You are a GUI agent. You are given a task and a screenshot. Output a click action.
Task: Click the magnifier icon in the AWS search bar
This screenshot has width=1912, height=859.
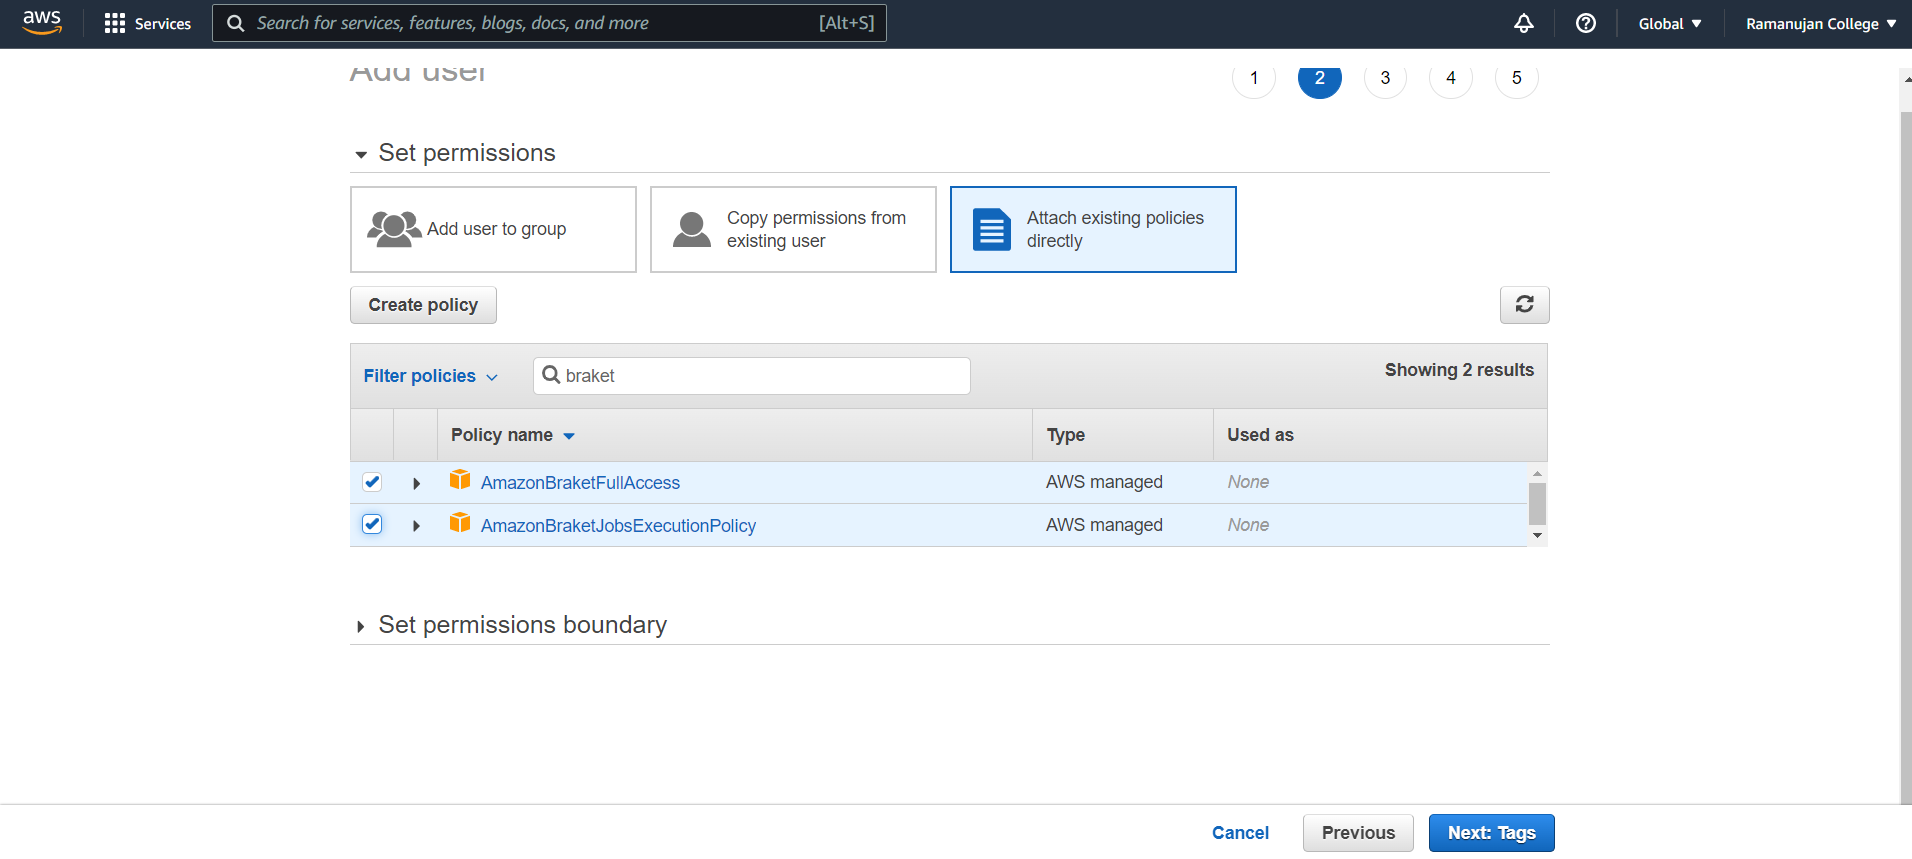pyautogui.click(x=236, y=23)
